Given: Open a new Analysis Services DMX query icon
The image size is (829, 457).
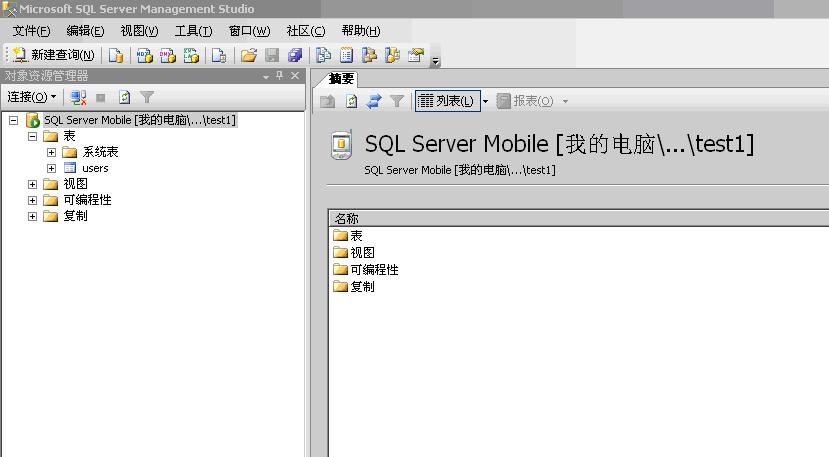Looking at the screenshot, I should pos(168,55).
